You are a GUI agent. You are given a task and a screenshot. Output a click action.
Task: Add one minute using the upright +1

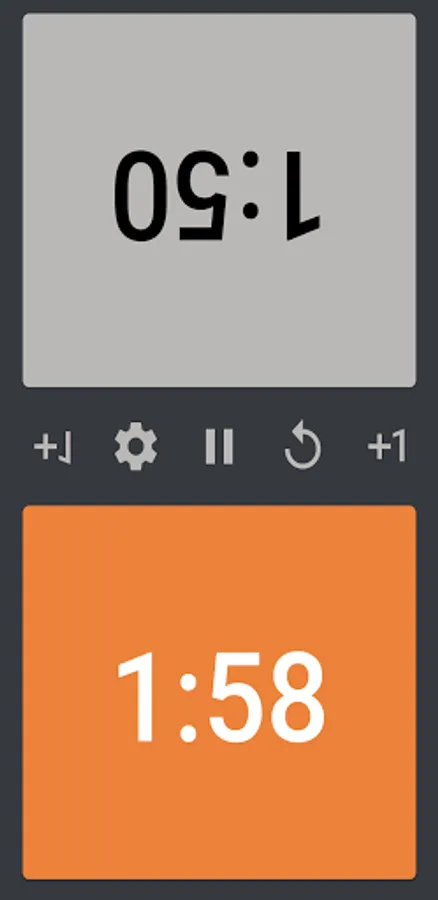(387, 447)
